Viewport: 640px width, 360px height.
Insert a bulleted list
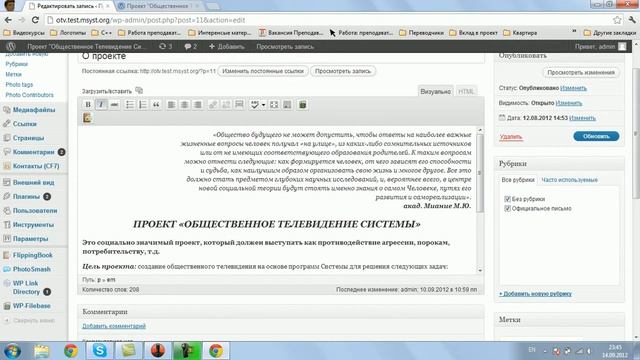pos(129,105)
